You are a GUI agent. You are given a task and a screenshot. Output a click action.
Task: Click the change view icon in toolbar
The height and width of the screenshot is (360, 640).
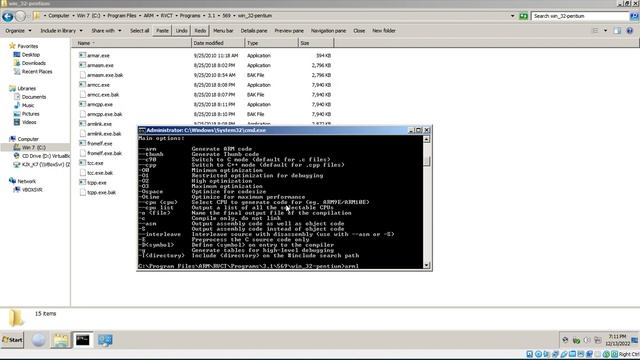595,31
